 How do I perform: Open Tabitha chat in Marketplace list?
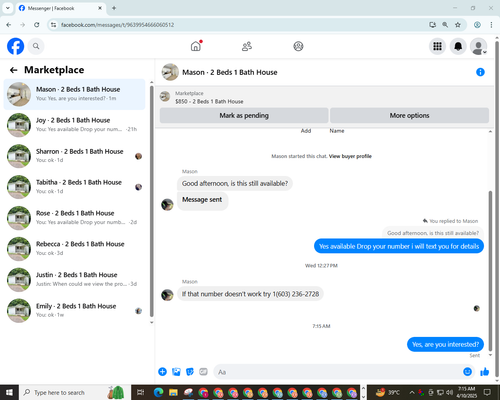pyautogui.click(x=74, y=187)
